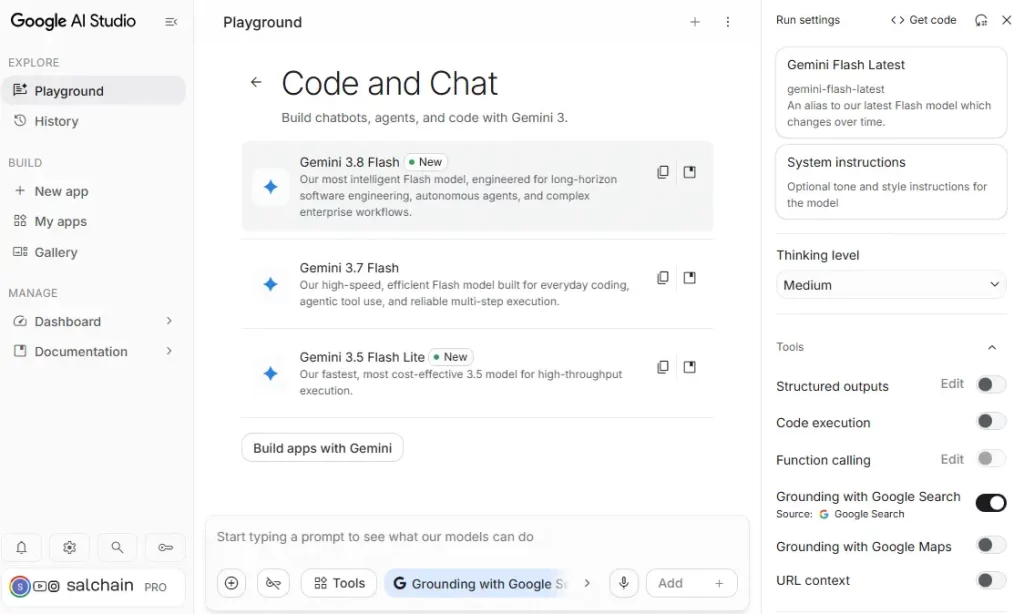1024x614 pixels.
Task: Open My apps in sidebar
Action: click(93, 221)
